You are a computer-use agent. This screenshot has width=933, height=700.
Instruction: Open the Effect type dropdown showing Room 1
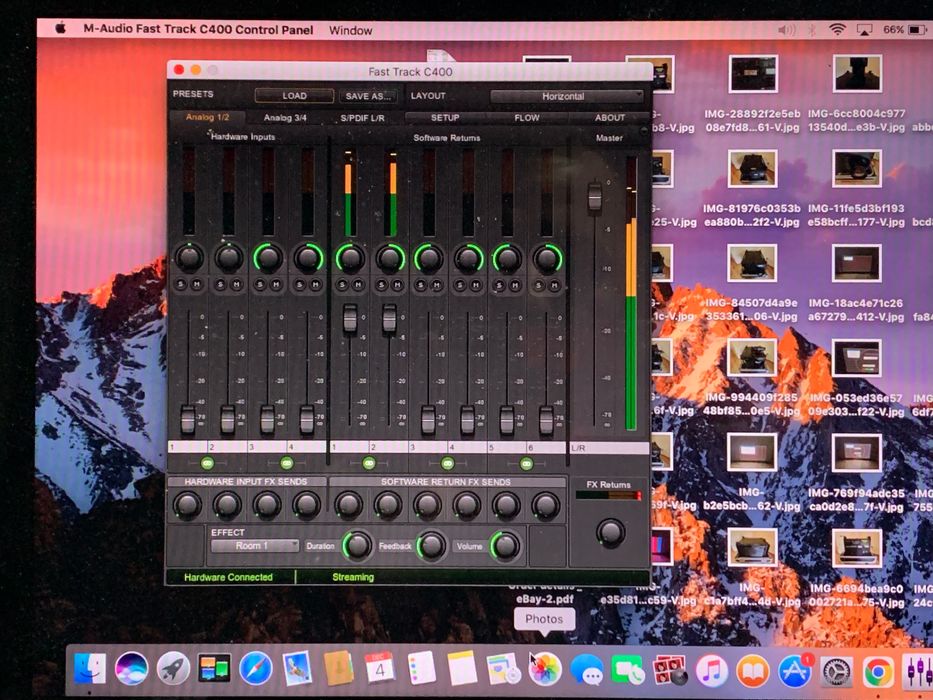255,545
